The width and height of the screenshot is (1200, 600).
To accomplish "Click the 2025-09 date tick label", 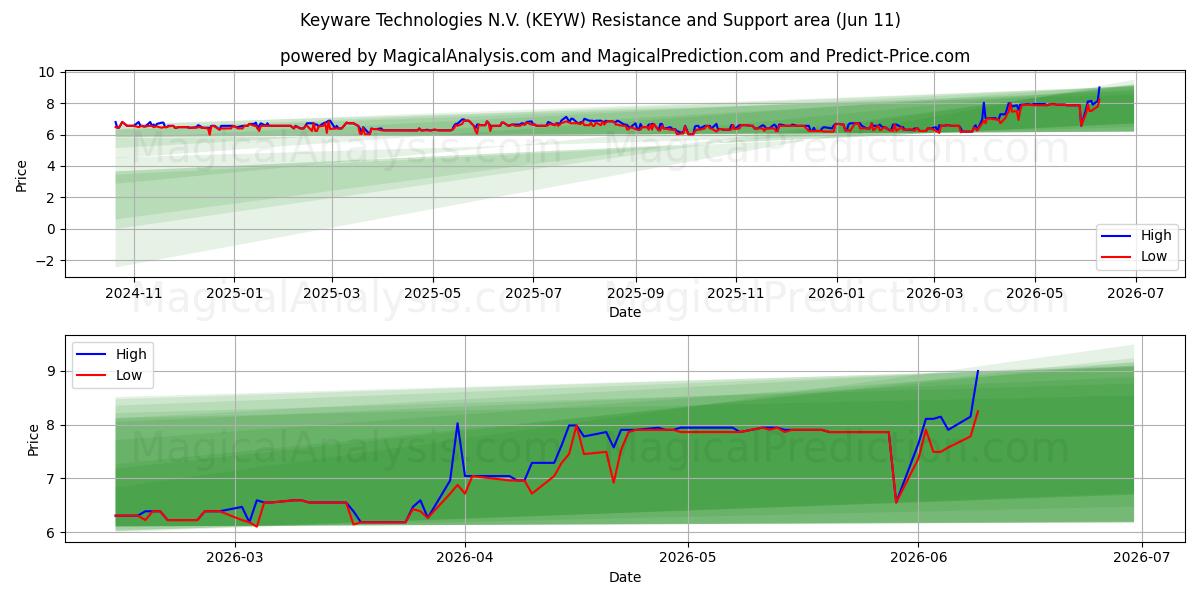I will click(635, 294).
